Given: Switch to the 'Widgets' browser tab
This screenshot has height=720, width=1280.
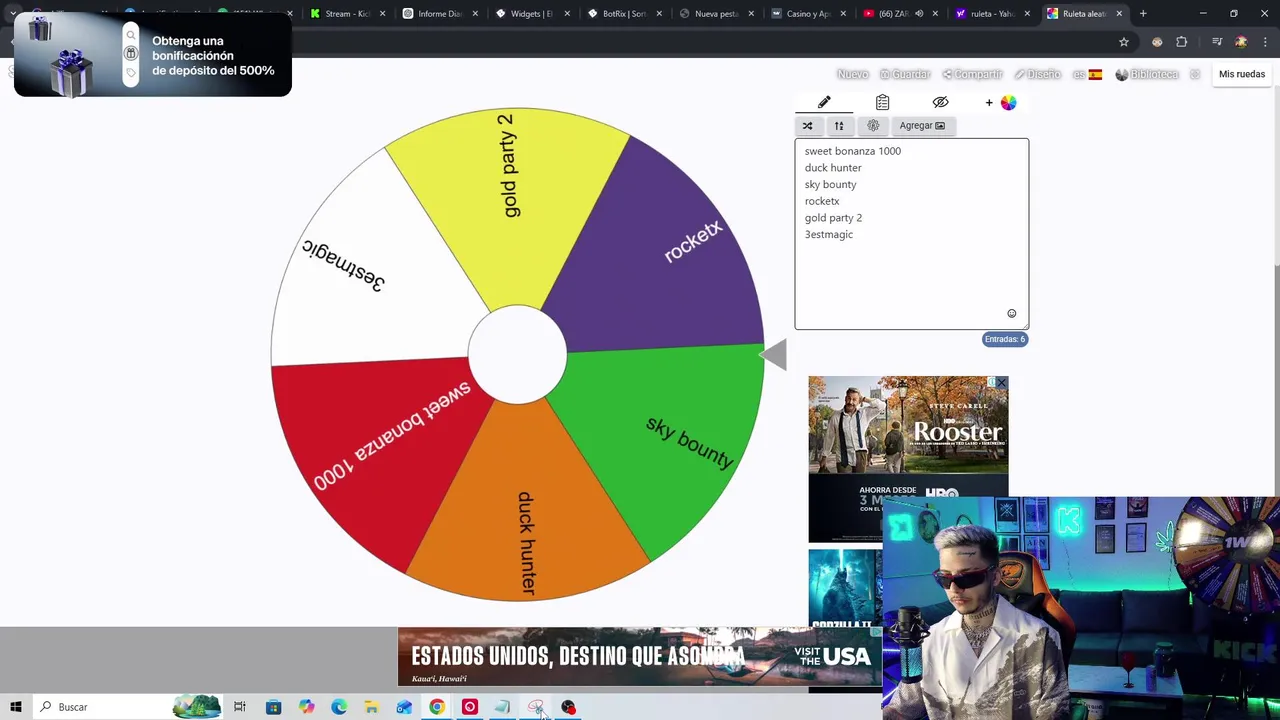Looking at the screenshot, I should coord(530,14).
